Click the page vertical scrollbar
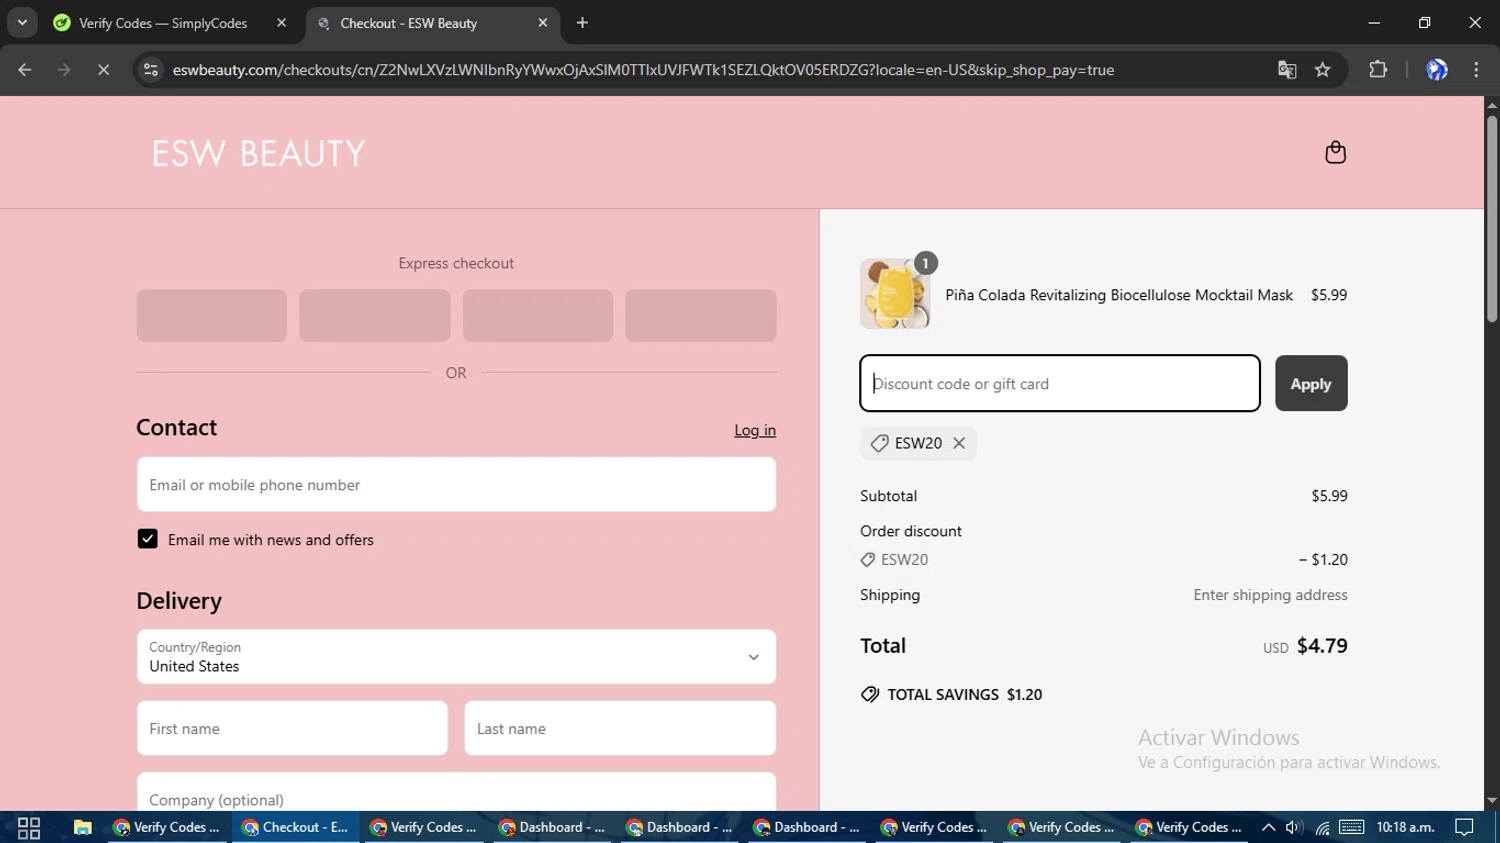Viewport: 1500px width, 843px height. [1492, 220]
